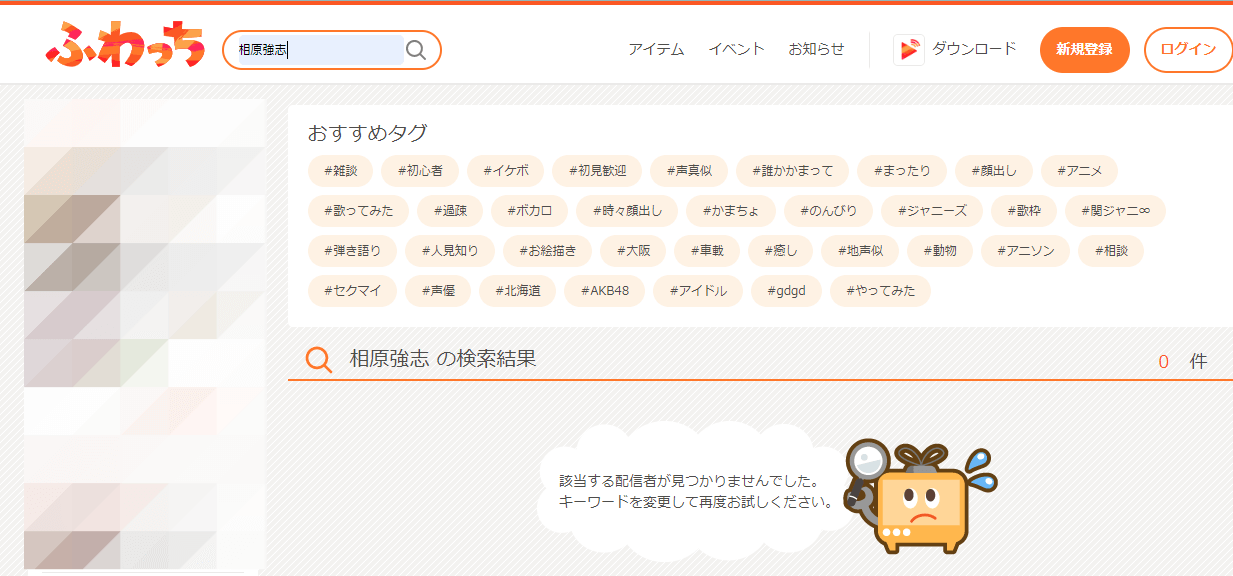Select the #お絵描き tag
Image resolution: width=1233 pixels, height=576 pixels.
pos(548,251)
